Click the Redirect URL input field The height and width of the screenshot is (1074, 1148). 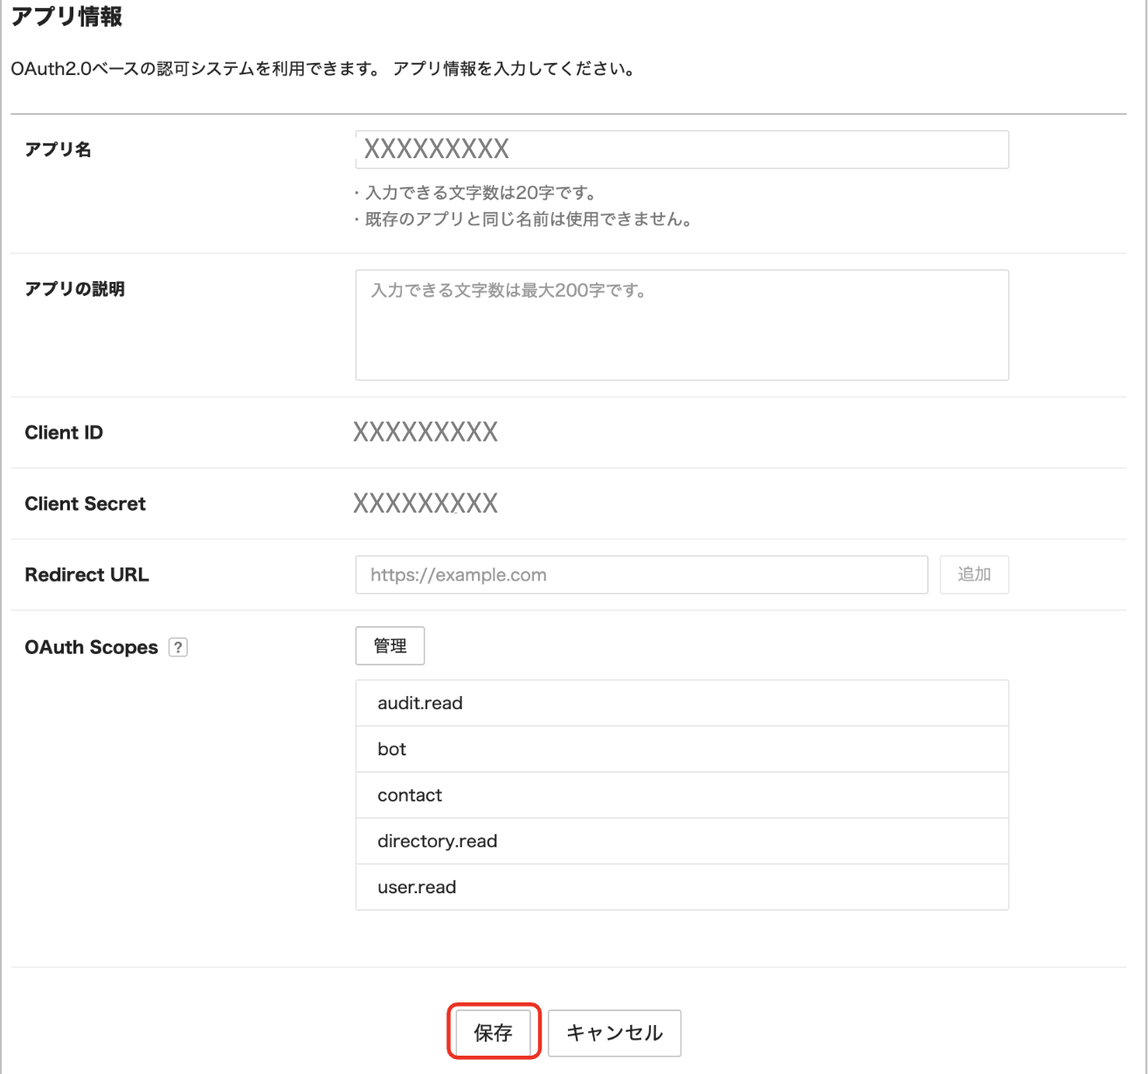(x=641, y=575)
